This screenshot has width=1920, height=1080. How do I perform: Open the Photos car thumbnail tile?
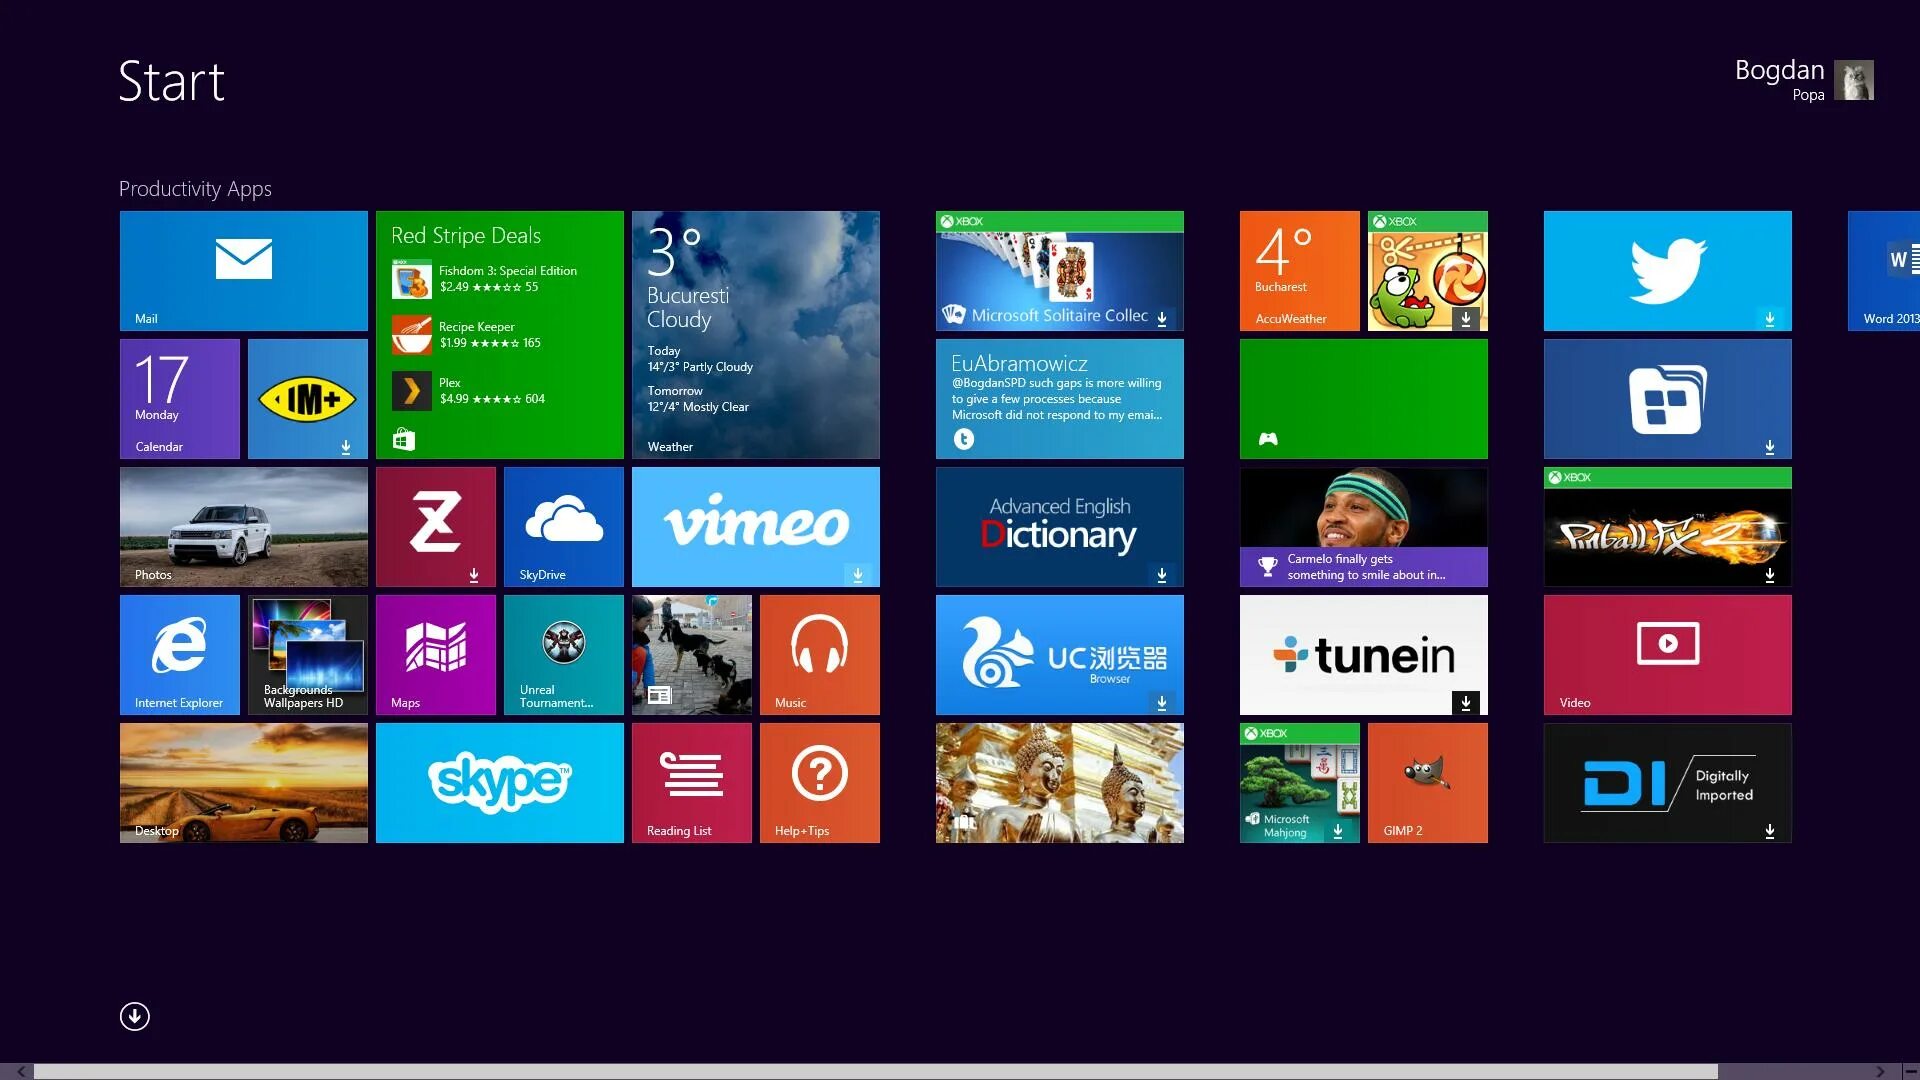(243, 526)
